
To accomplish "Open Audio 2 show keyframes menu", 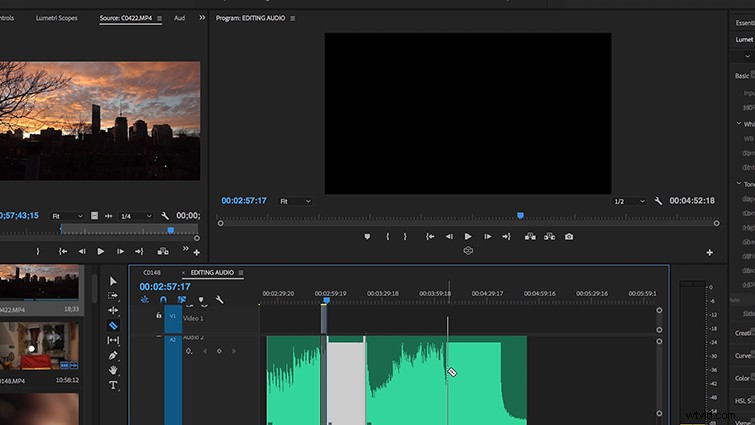I will (x=189, y=351).
